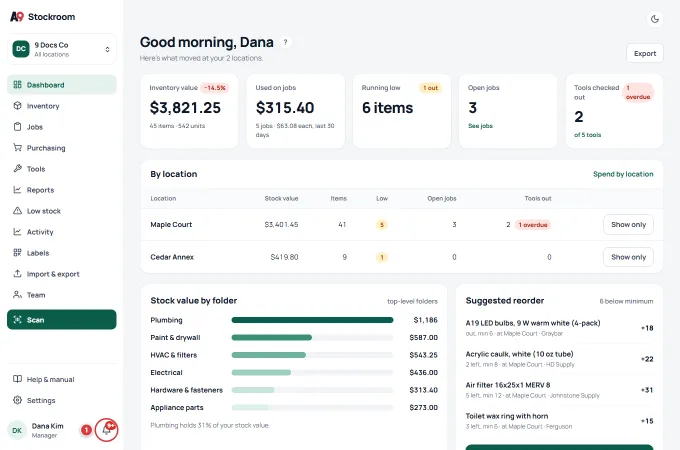Open the 9 Docs Co location switcher
Screen dimensions: 680x450
[62, 49]
